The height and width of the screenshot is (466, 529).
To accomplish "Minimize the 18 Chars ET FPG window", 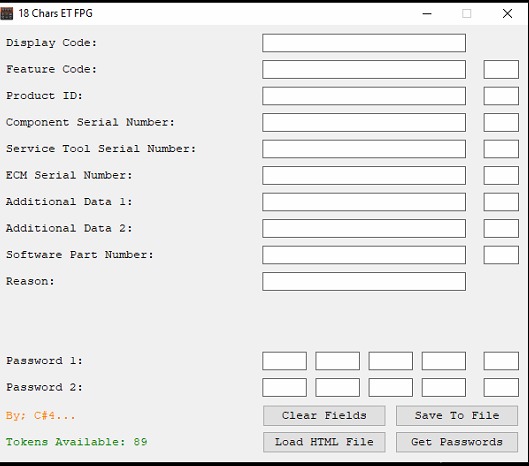I will (427, 13).
